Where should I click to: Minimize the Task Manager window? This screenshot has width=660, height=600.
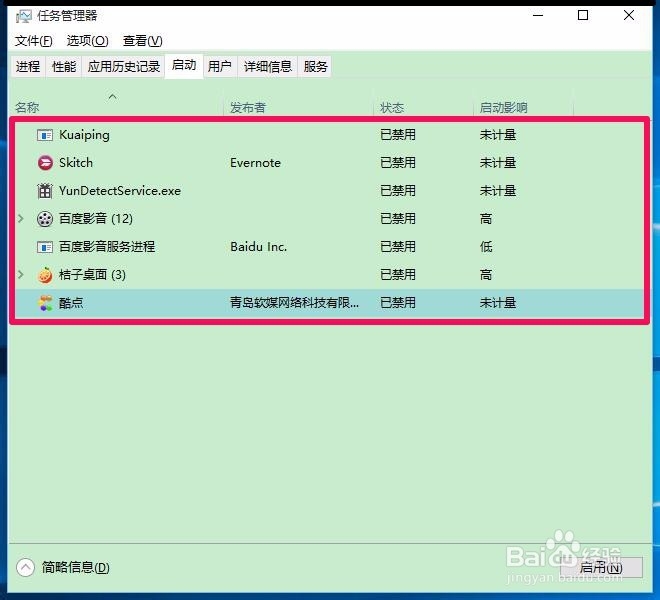(x=538, y=16)
